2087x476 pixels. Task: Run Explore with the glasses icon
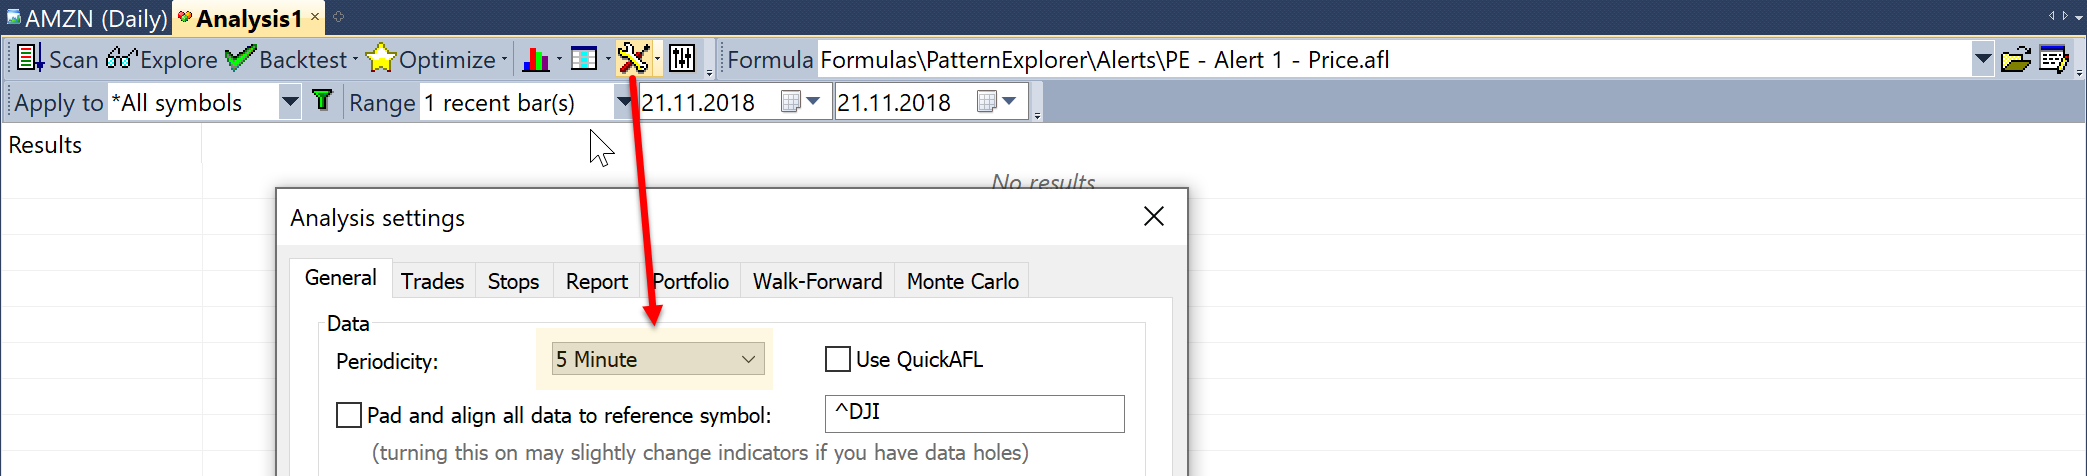[x=121, y=59]
